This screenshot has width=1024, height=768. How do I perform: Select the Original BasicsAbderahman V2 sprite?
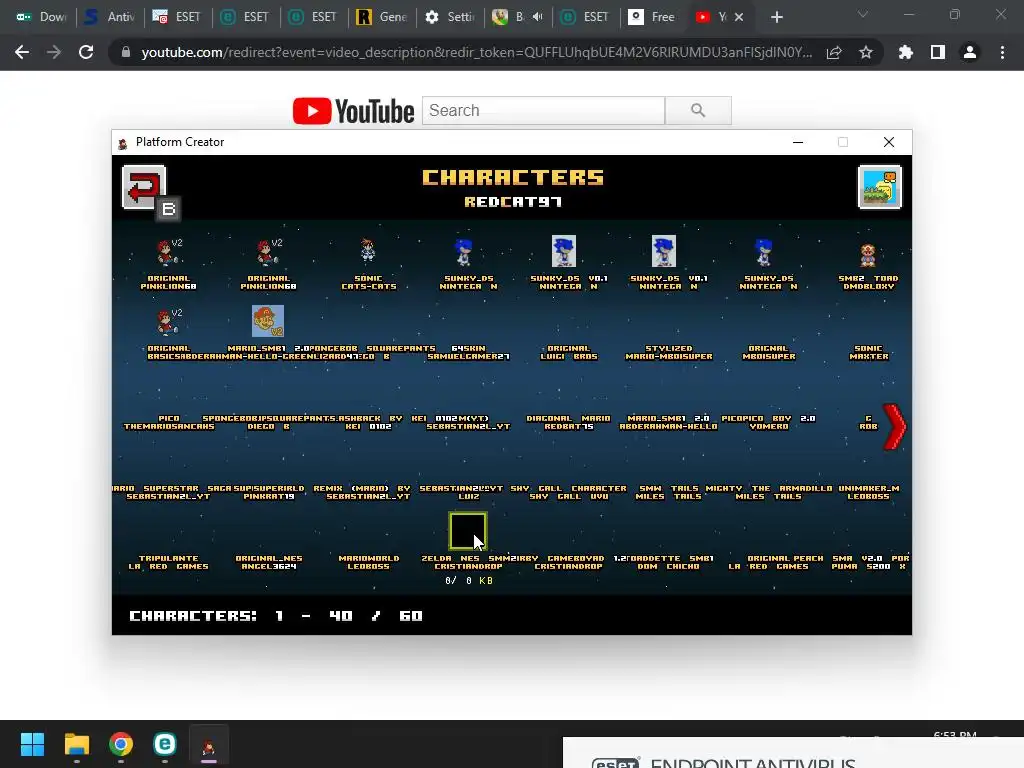click(168, 322)
